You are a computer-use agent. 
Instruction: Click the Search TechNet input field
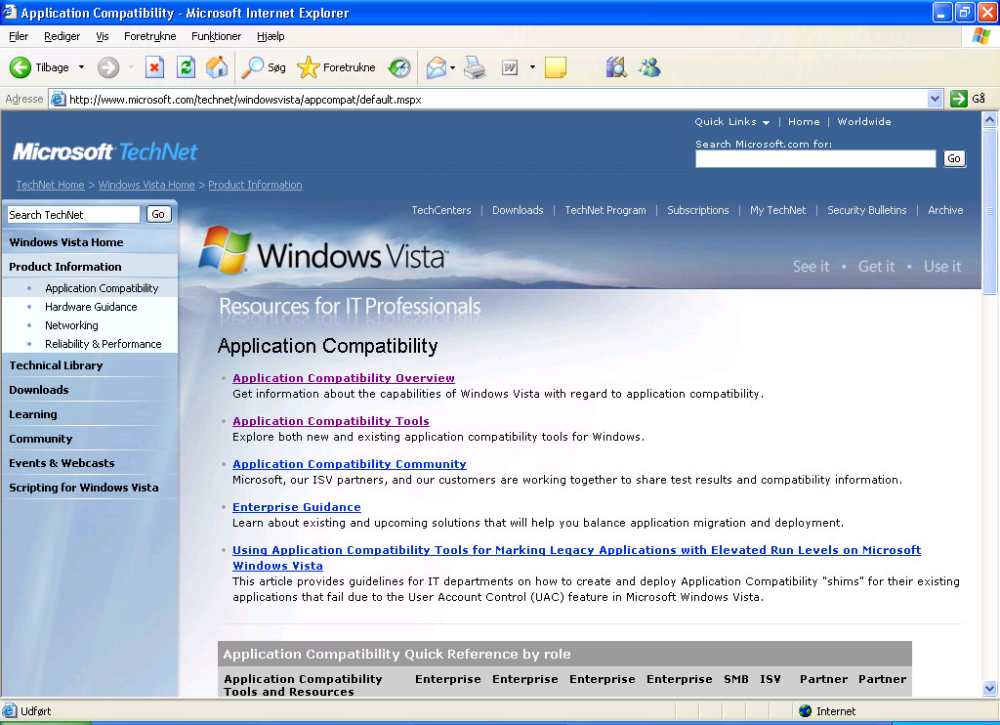tap(73, 215)
